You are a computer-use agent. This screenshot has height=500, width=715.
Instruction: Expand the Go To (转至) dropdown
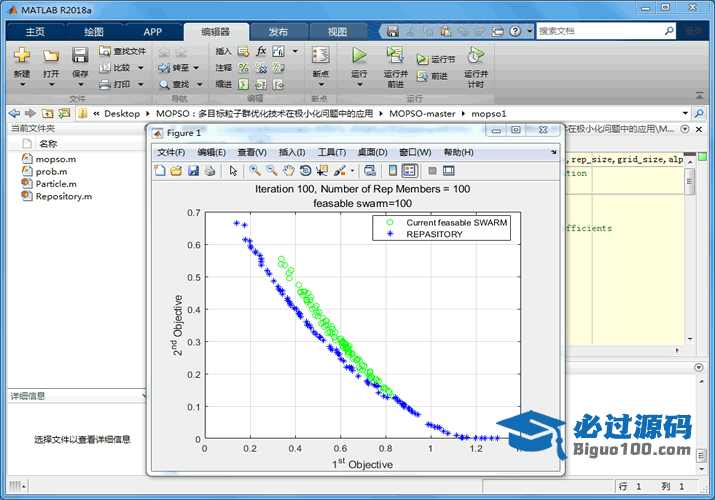click(196, 68)
